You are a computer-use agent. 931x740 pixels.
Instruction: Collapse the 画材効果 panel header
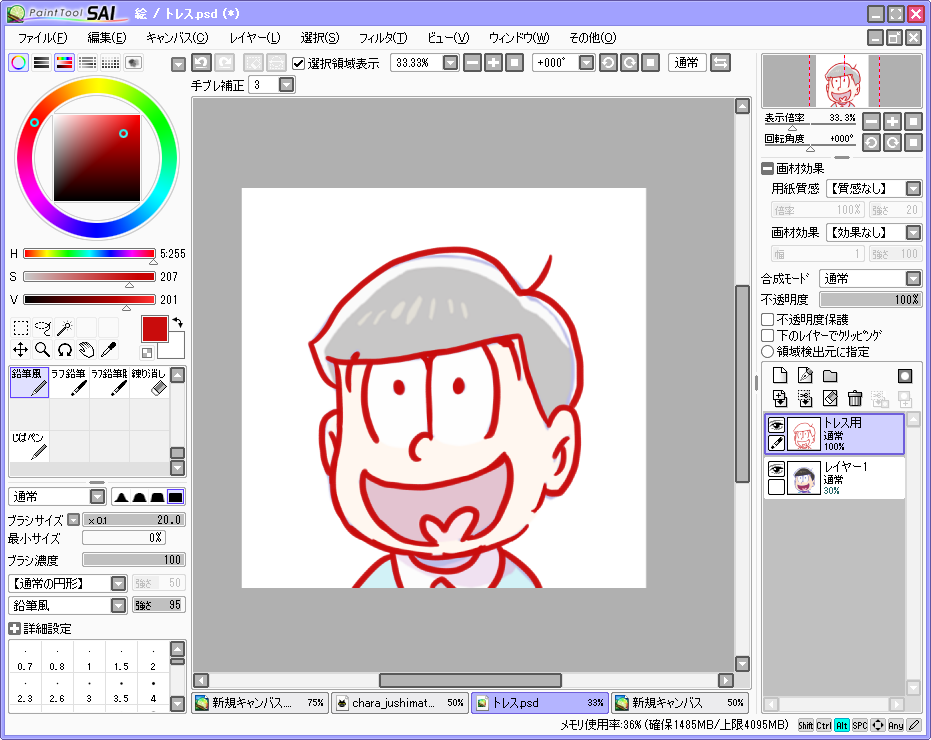[768, 169]
